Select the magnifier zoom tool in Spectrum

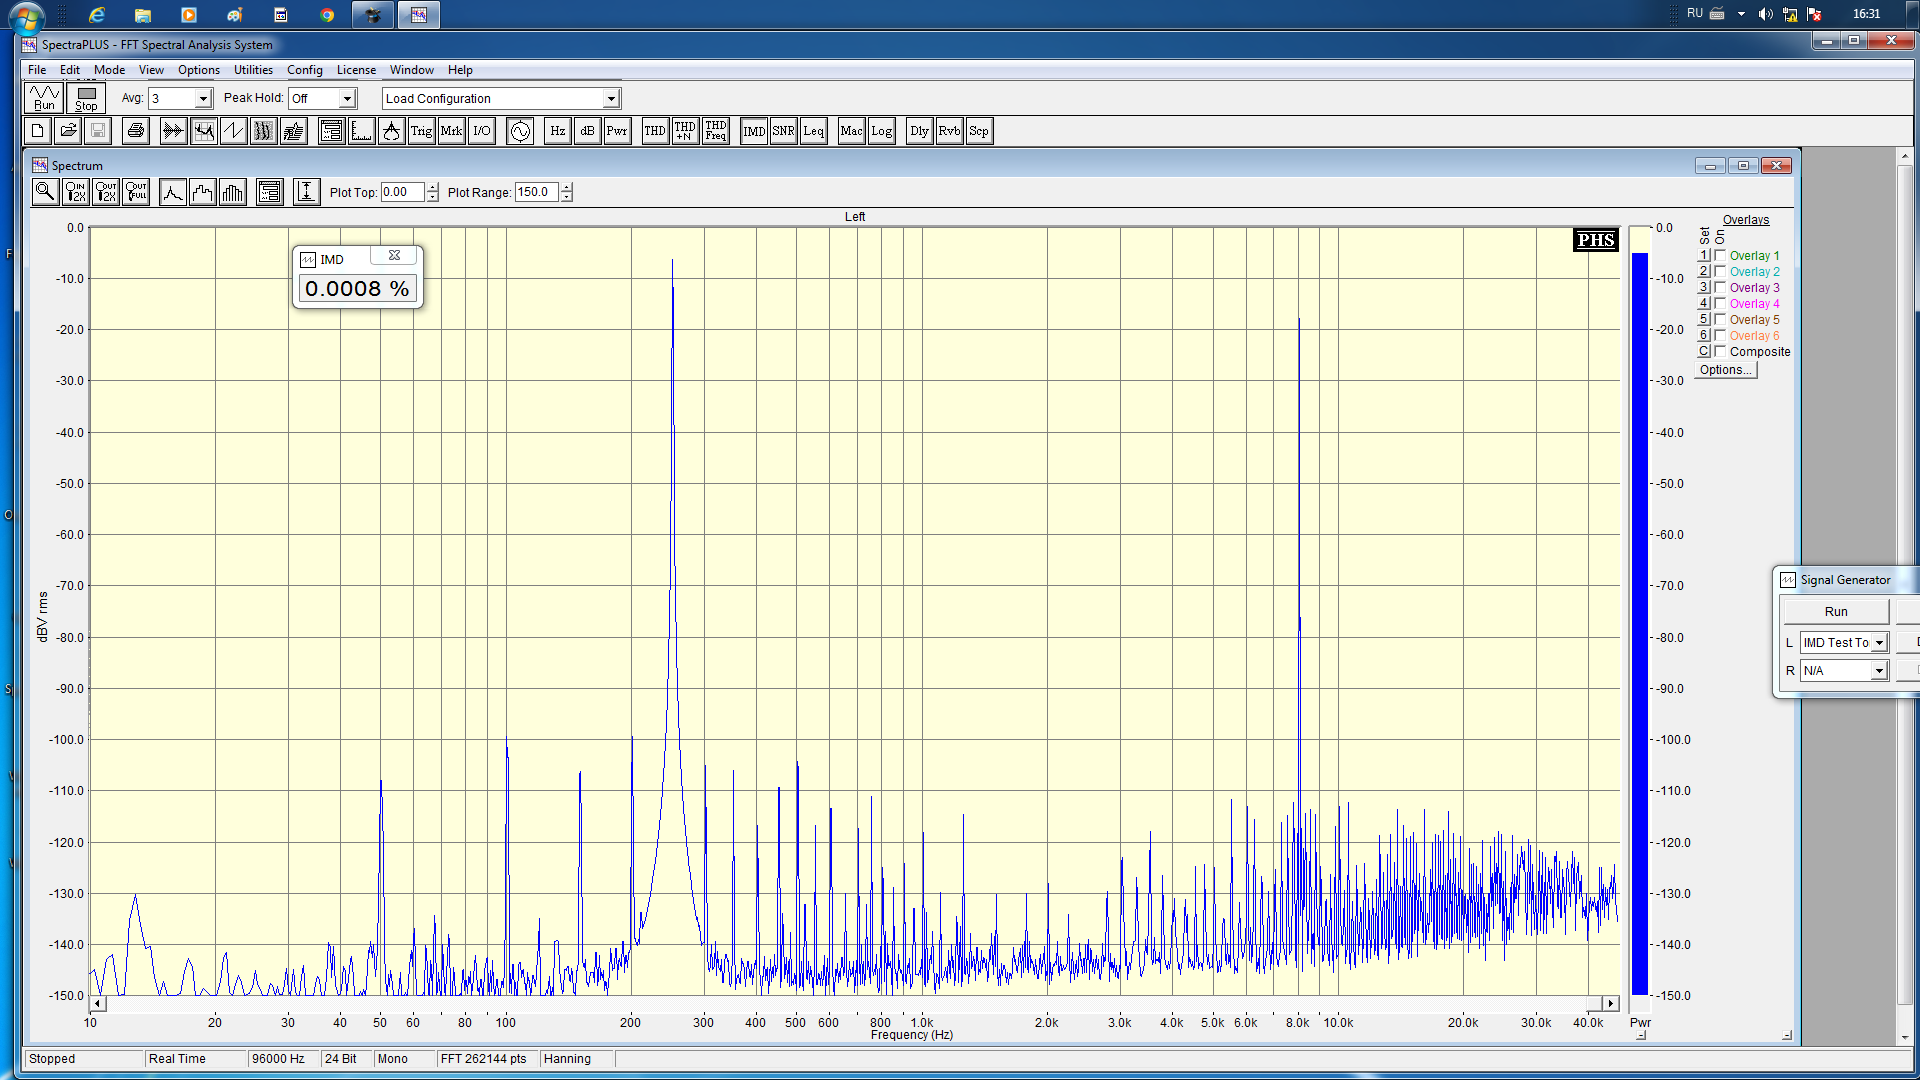(x=45, y=192)
